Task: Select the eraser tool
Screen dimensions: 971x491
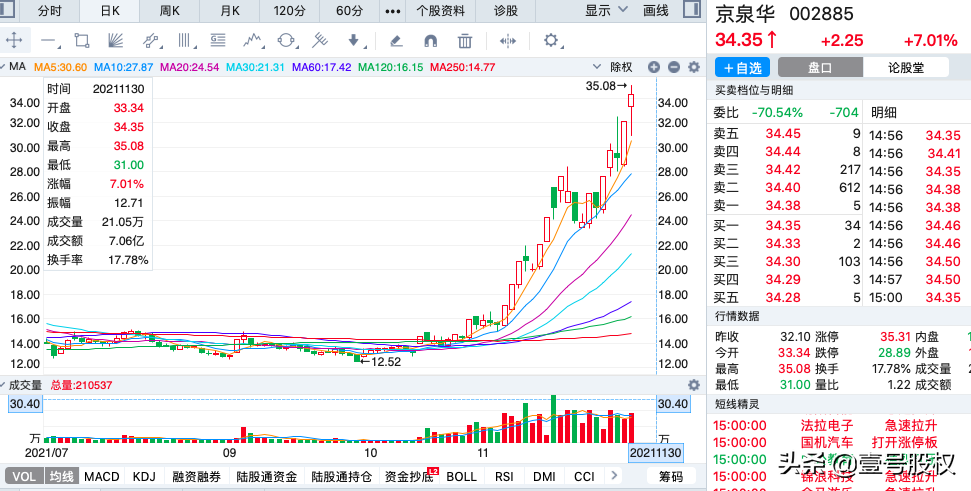Action: coord(396,41)
